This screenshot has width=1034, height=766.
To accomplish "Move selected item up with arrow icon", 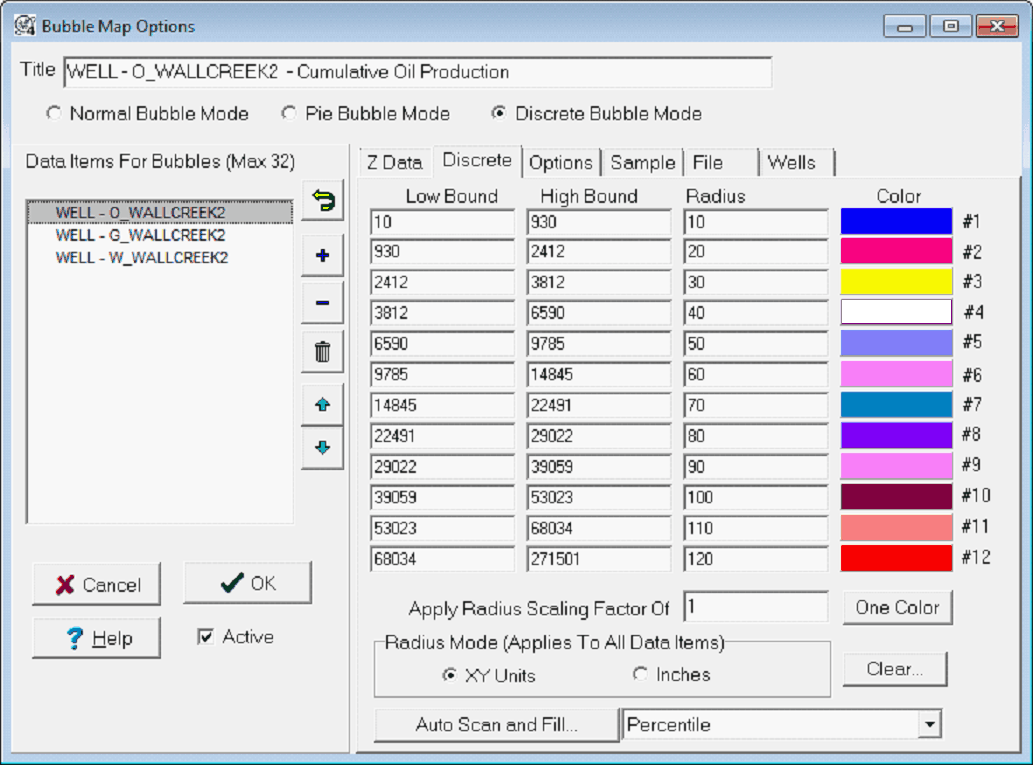I will point(322,405).
